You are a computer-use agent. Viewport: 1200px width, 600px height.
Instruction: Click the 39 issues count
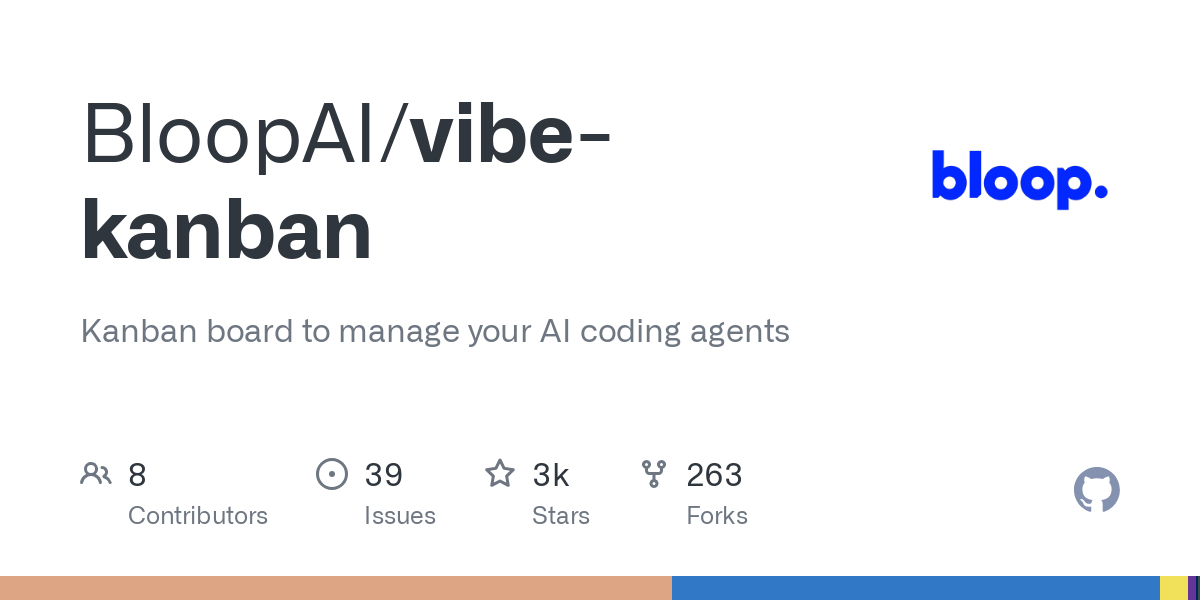383,474
